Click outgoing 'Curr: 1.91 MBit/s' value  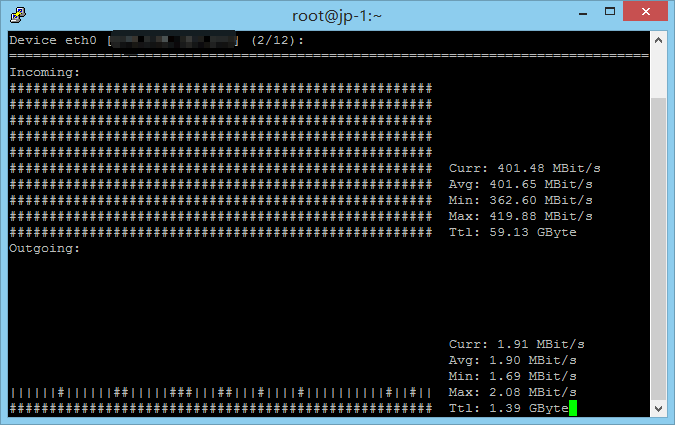click(x=517, y=344)
